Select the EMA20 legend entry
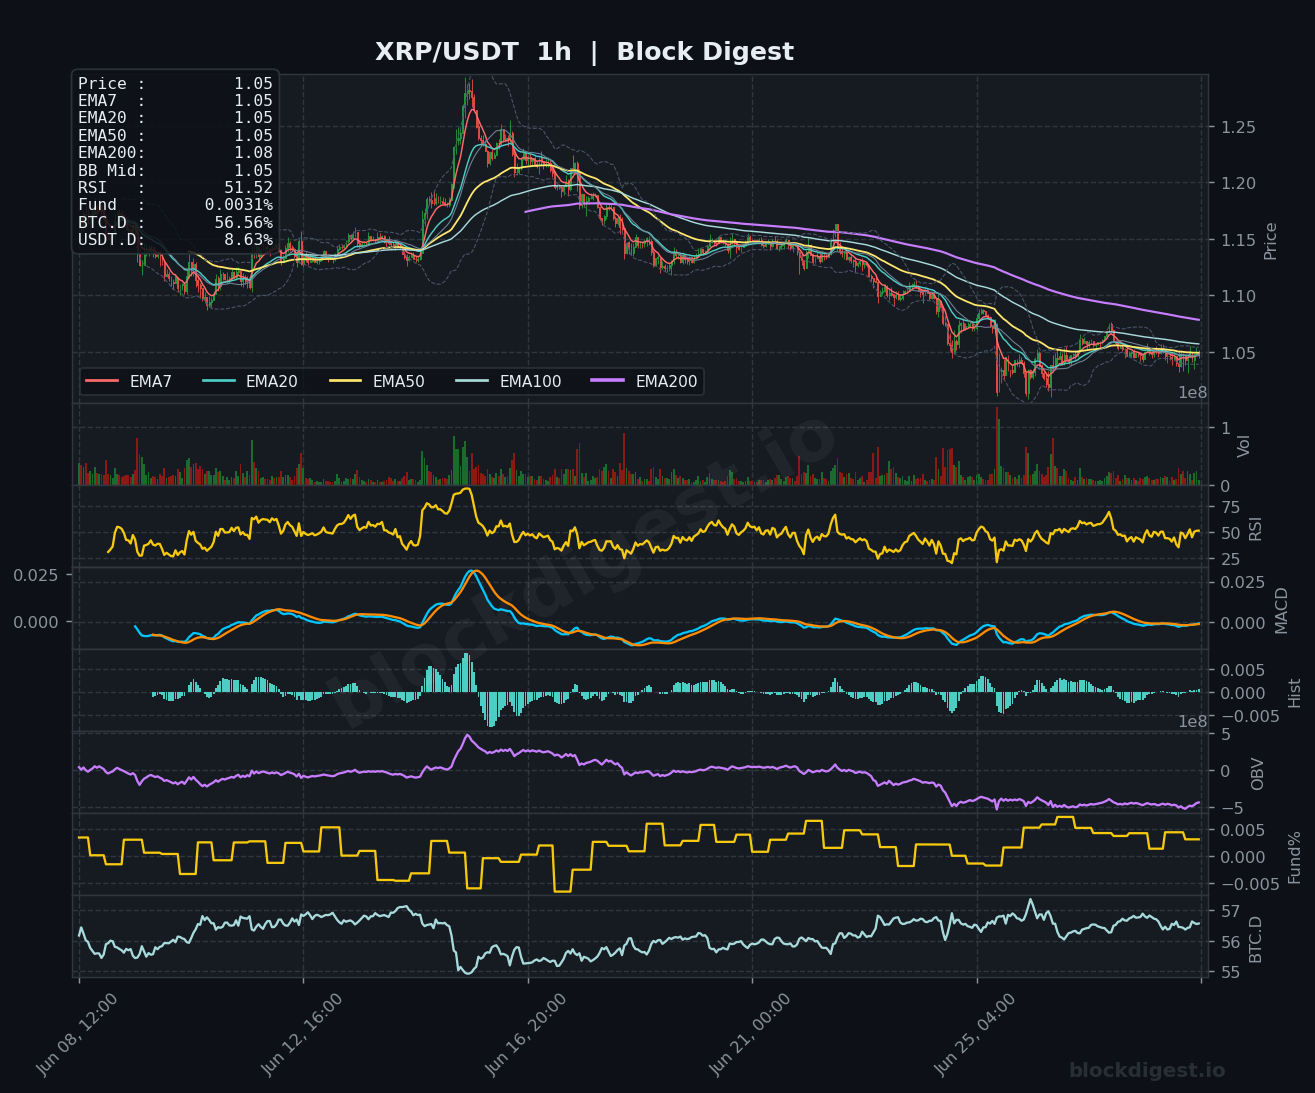1315x1093 pixels. [250, 382]
